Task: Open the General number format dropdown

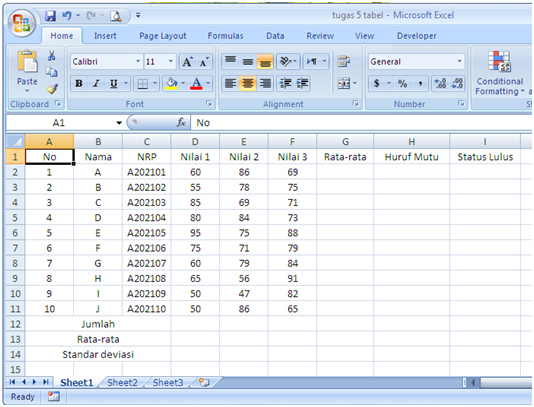Action: tap(459, 62)
